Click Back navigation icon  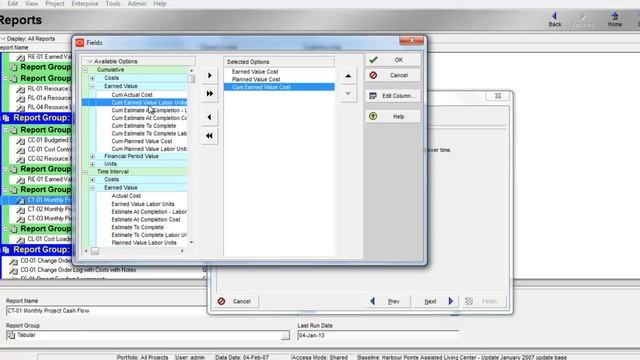tap(555, 20)
